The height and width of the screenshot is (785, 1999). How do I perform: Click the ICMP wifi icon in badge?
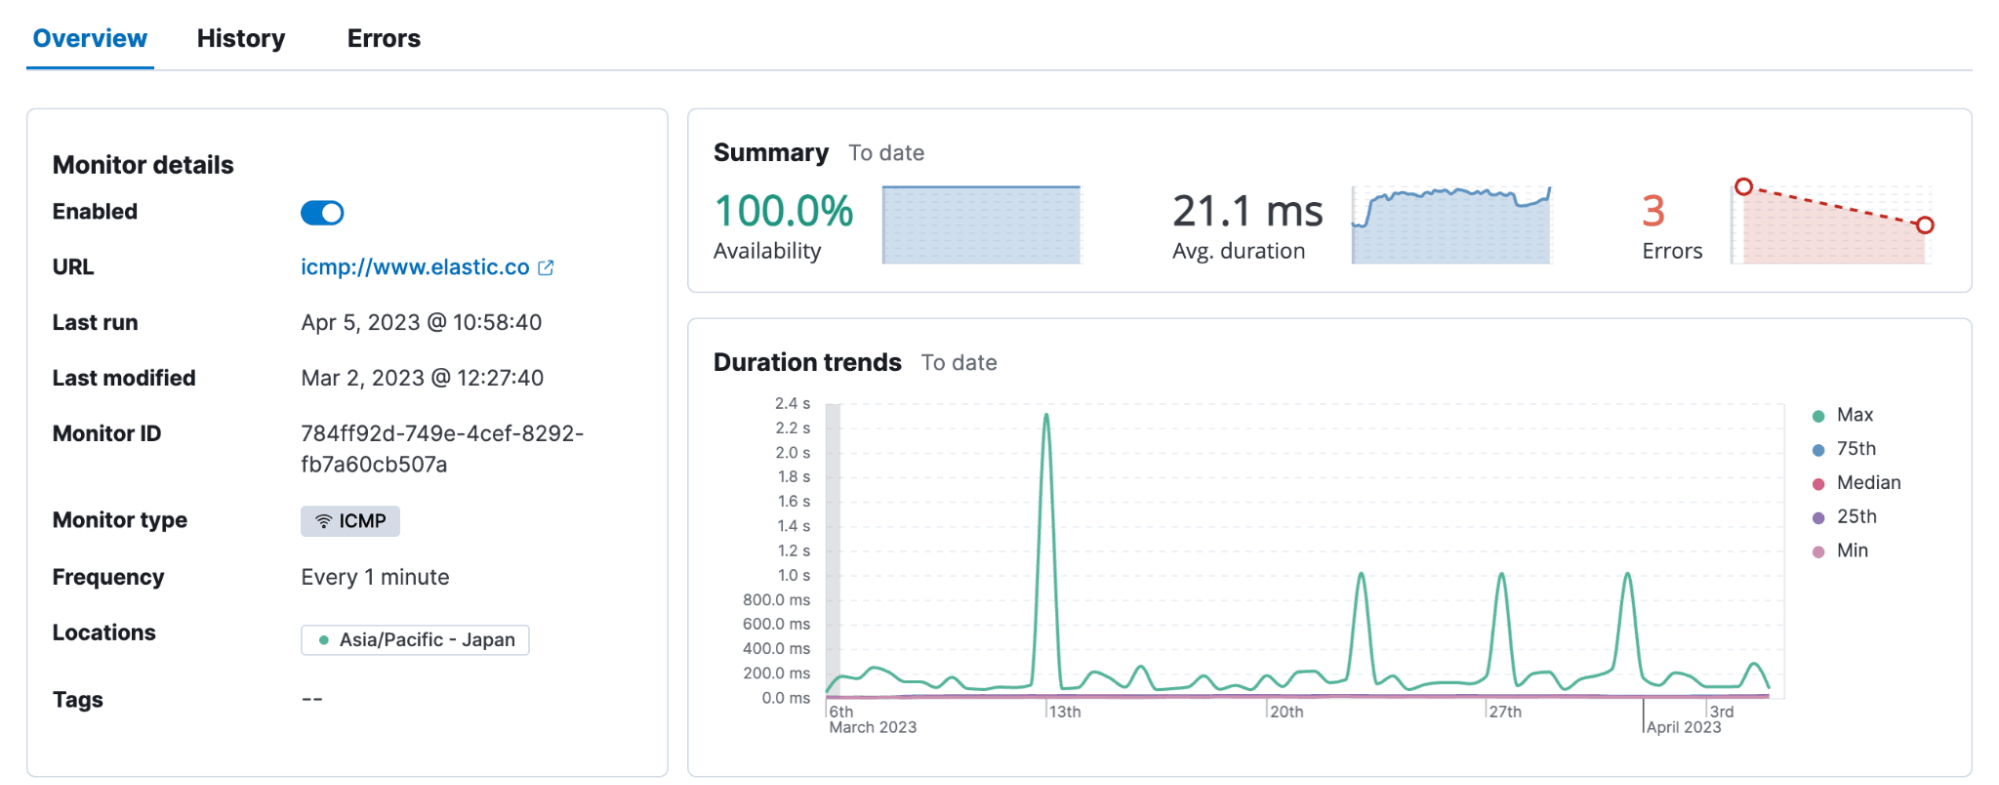point(323,521)
